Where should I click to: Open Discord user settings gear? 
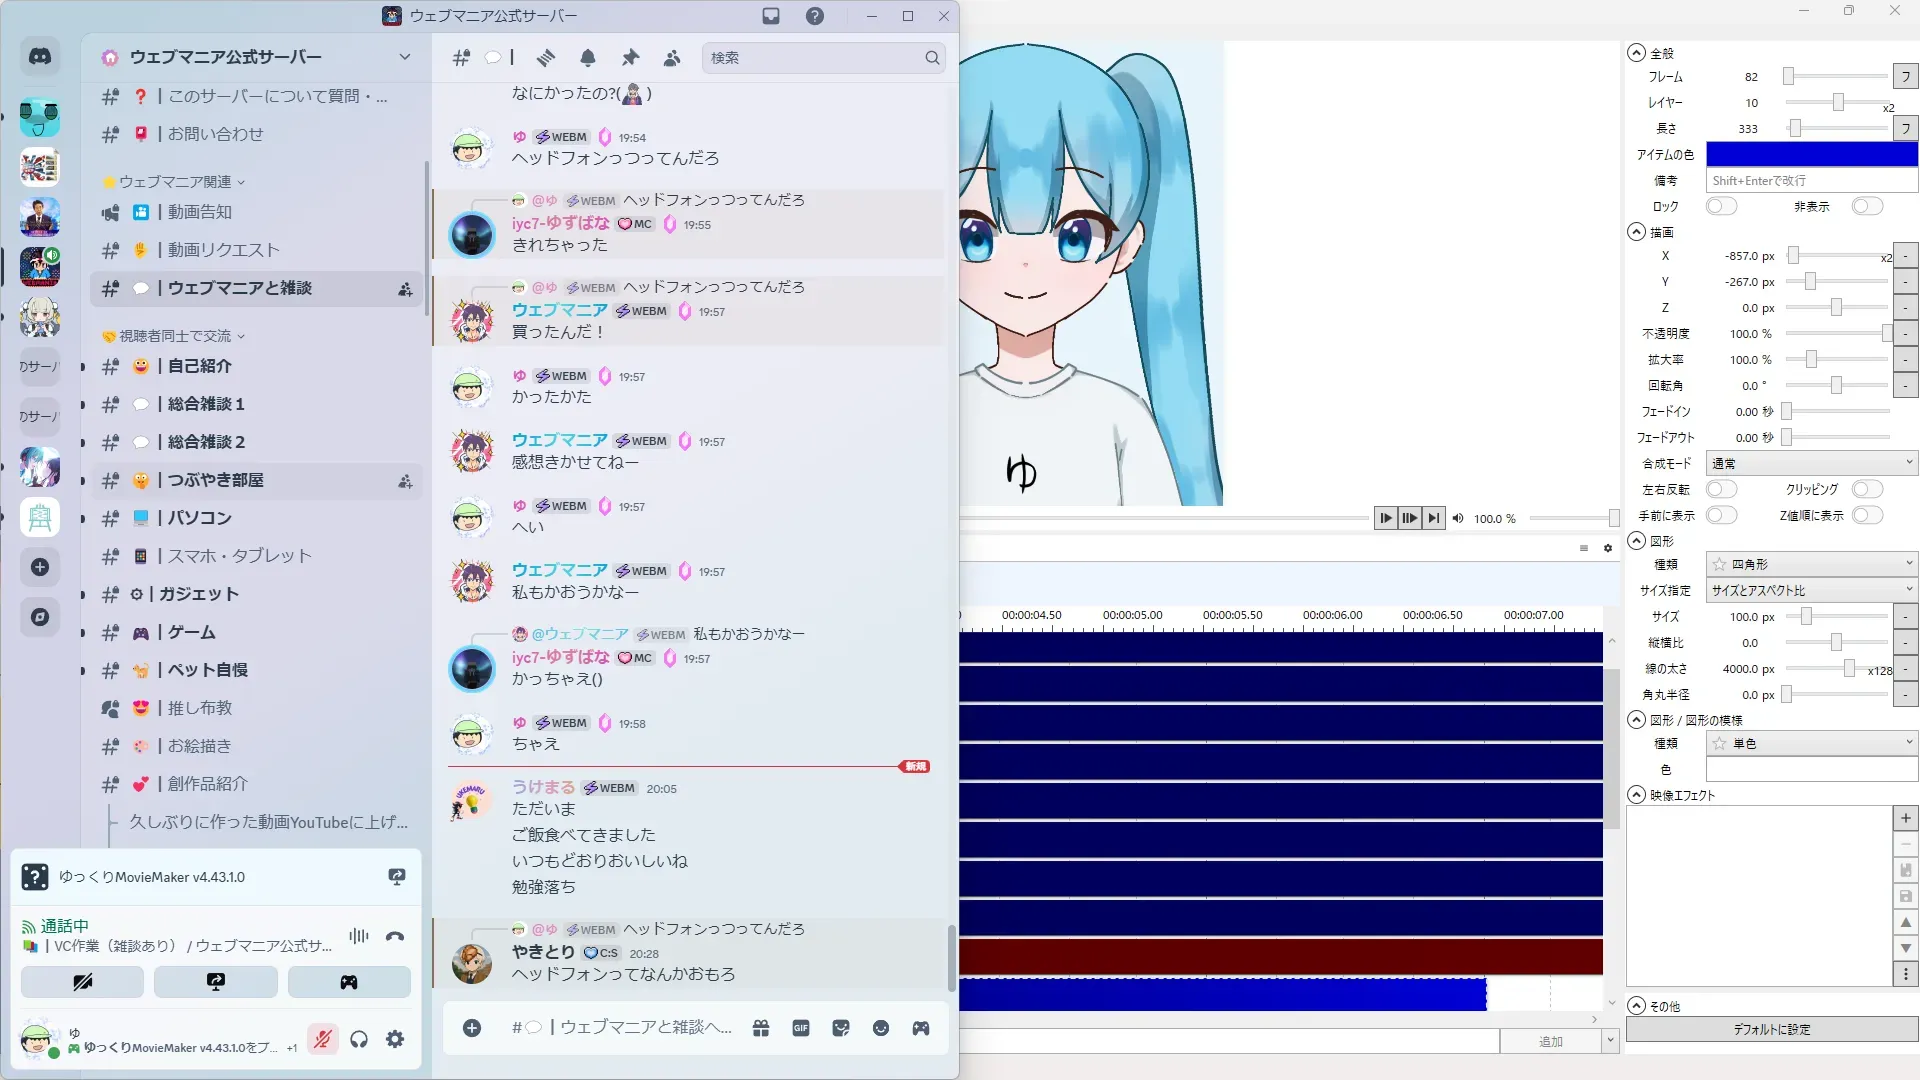pyautogui.click(x=395, y=1040)
